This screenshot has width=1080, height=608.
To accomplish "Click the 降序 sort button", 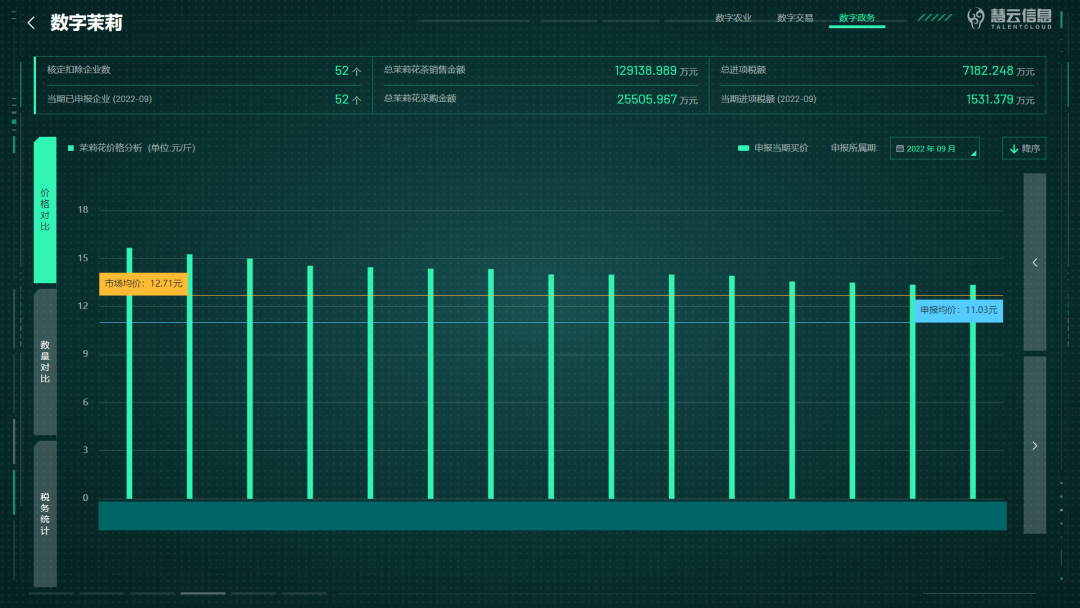I will point(1024,148).
